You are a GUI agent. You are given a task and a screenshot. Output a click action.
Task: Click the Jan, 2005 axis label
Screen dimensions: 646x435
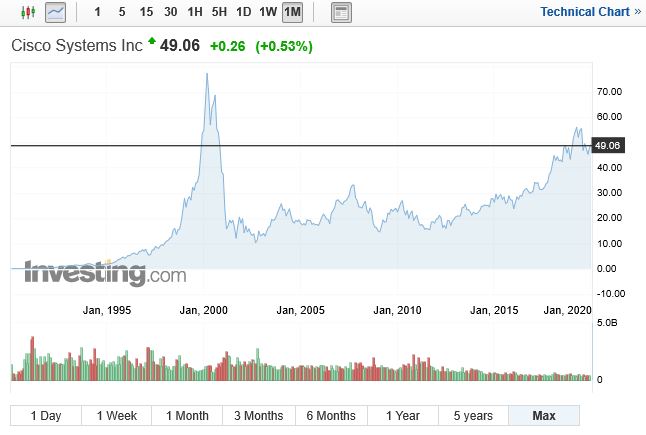pos(300,310)
